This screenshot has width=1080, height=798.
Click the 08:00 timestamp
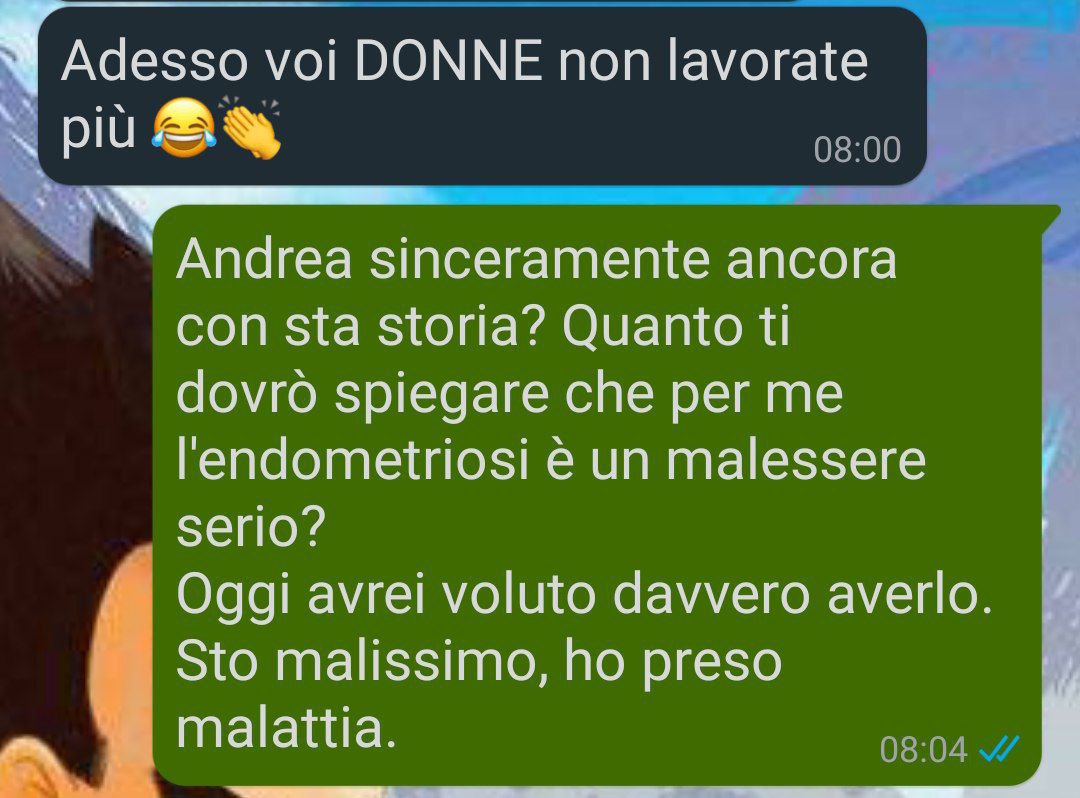(x=857, y=149)
